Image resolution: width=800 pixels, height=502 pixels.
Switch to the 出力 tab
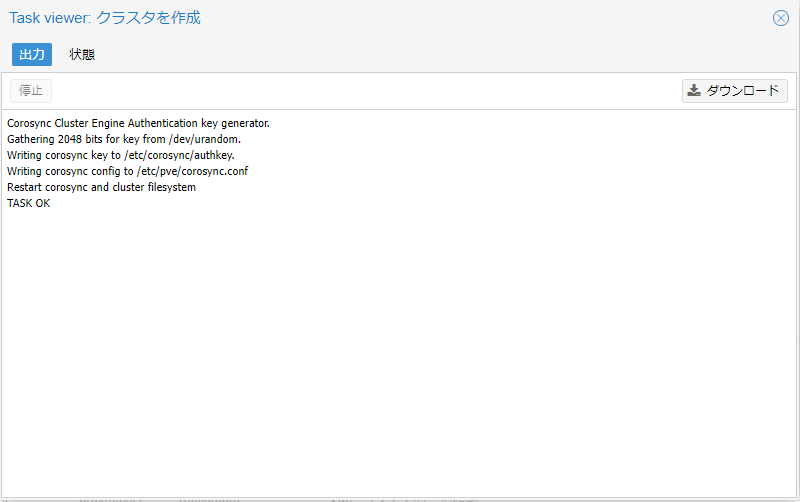(x=32, y=54)
